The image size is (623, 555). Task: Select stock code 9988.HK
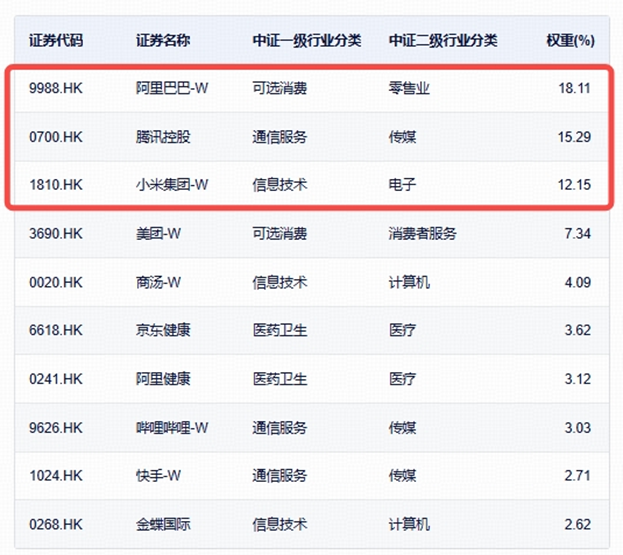click(x=56, y=88)
